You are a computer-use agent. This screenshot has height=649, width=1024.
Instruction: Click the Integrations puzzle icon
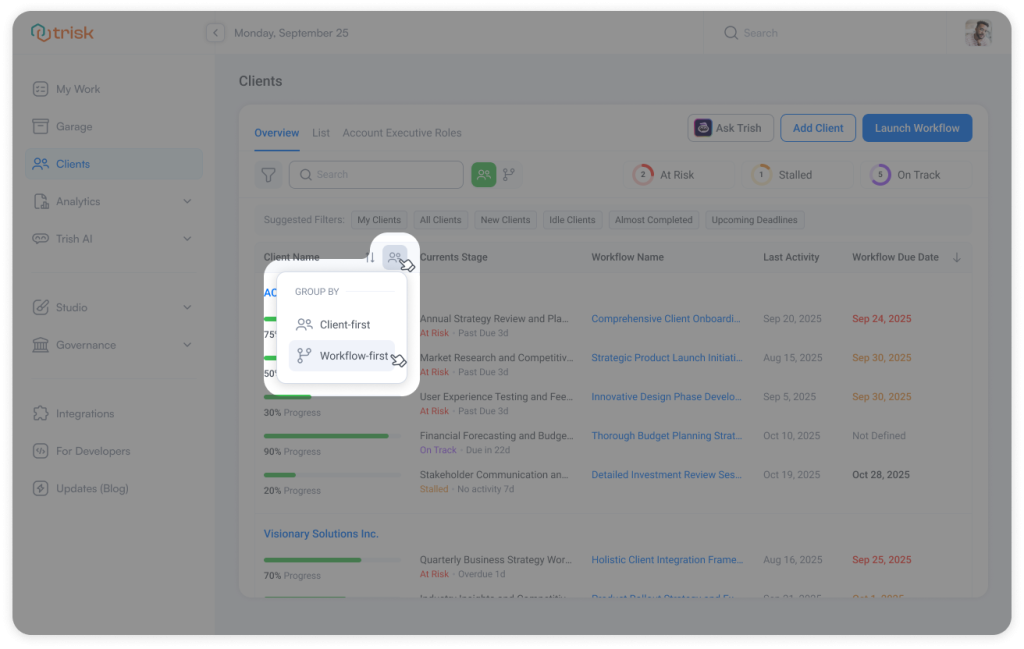[39, 413]
